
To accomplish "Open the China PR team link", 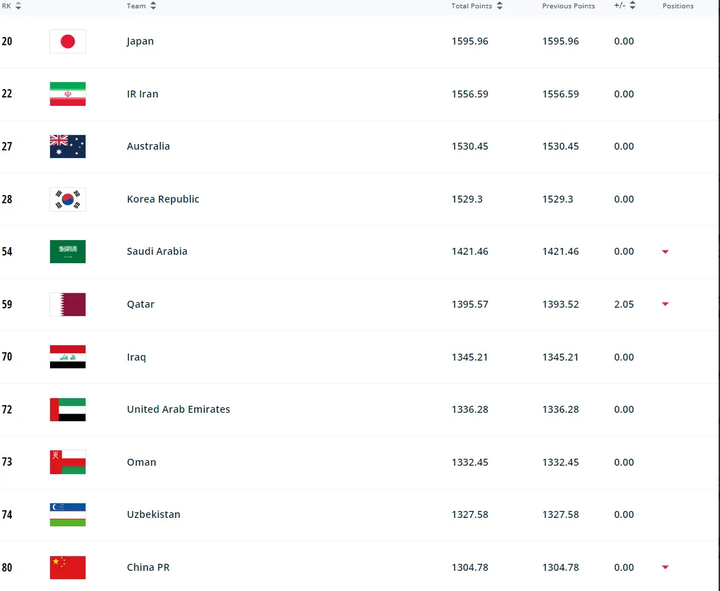I will coord(148,567).
